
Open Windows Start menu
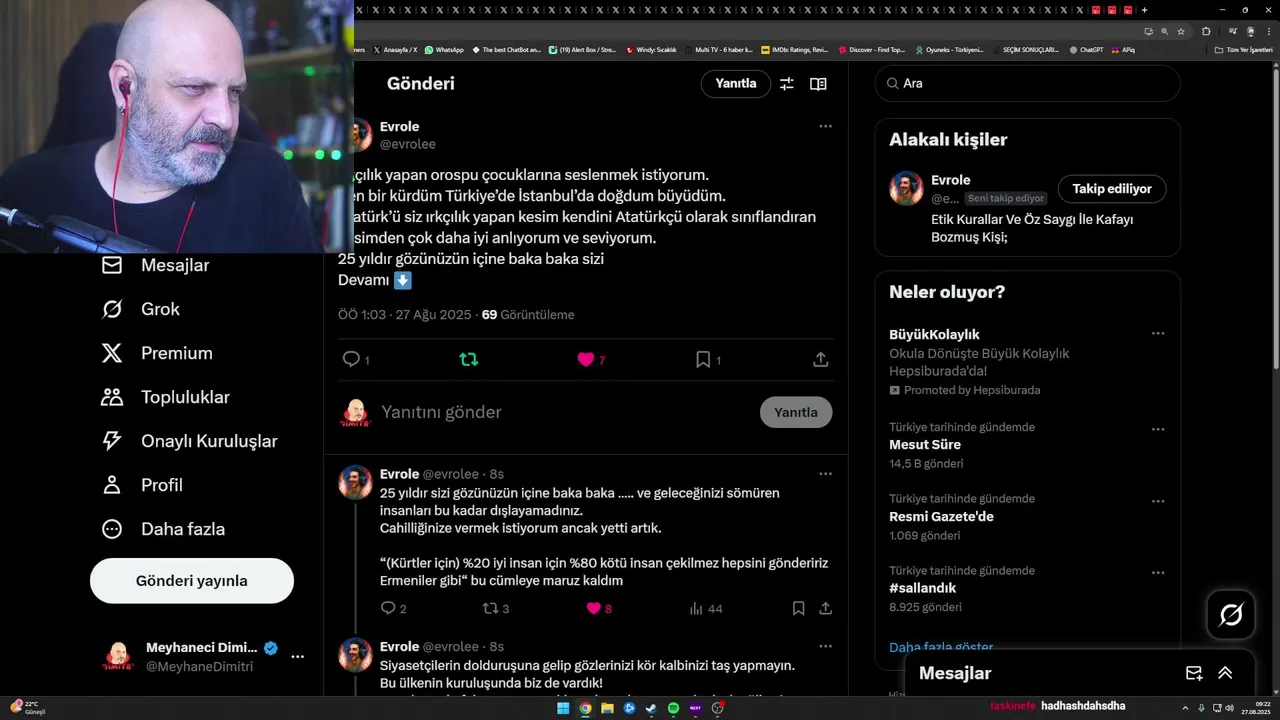(x=563, y=708)
